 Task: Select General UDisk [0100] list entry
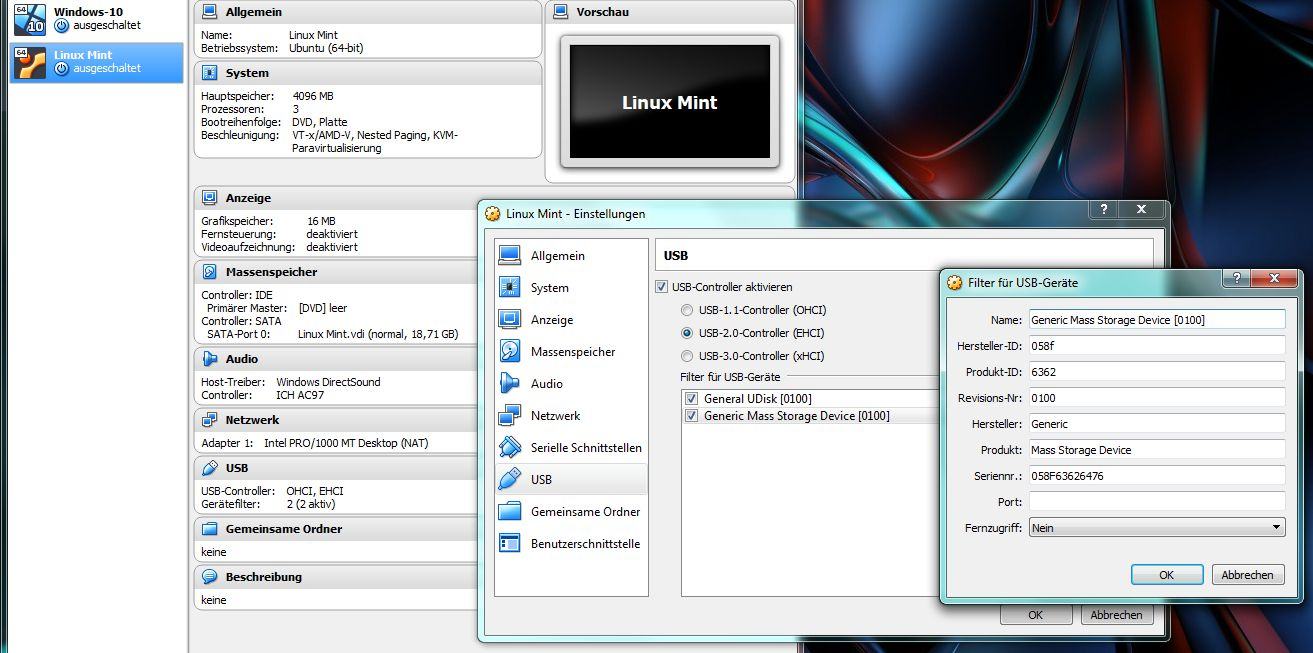[x=758, y=399]
